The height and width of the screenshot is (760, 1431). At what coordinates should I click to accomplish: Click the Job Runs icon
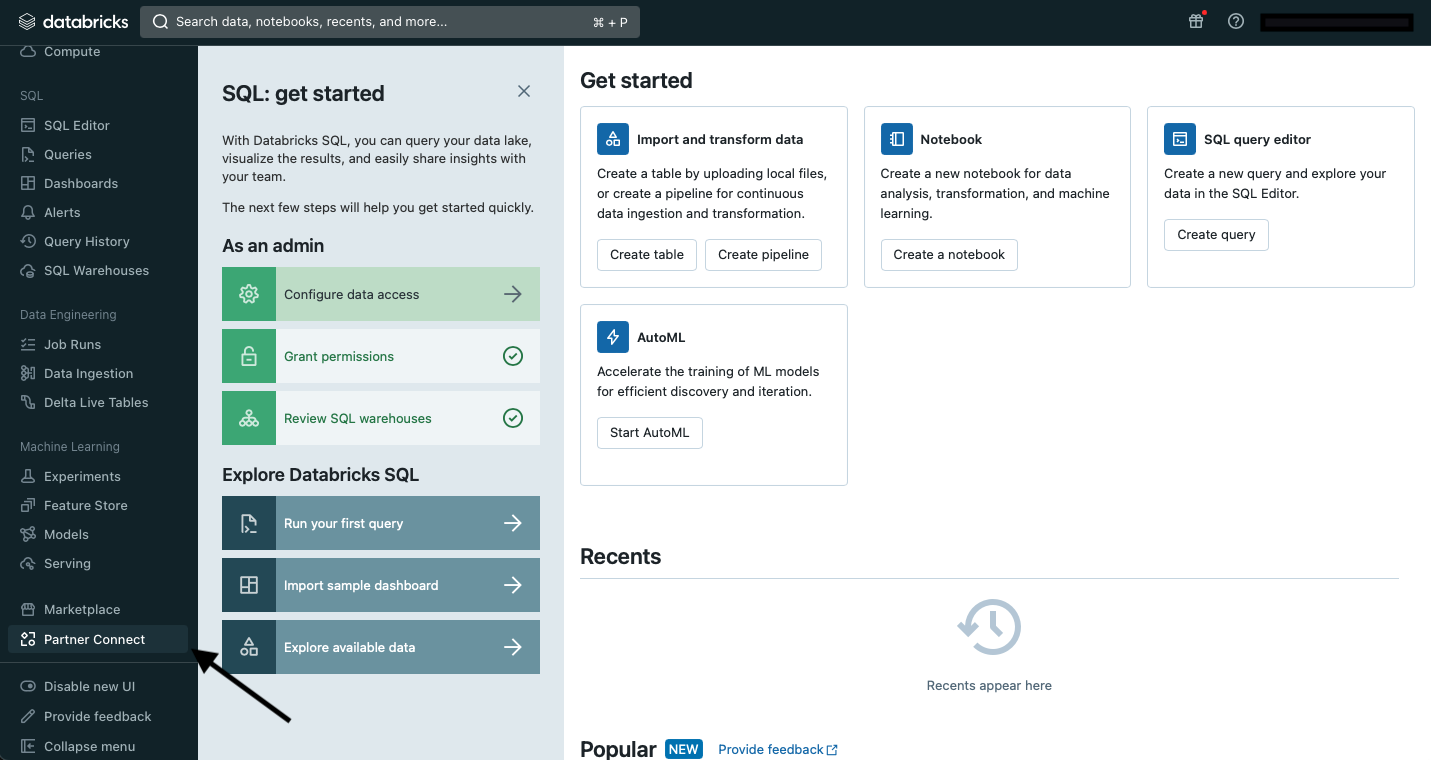28,344
